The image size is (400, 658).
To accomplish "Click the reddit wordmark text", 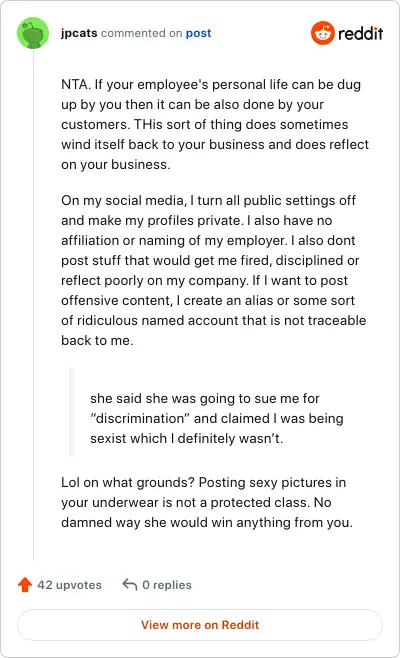I will 361,33.
